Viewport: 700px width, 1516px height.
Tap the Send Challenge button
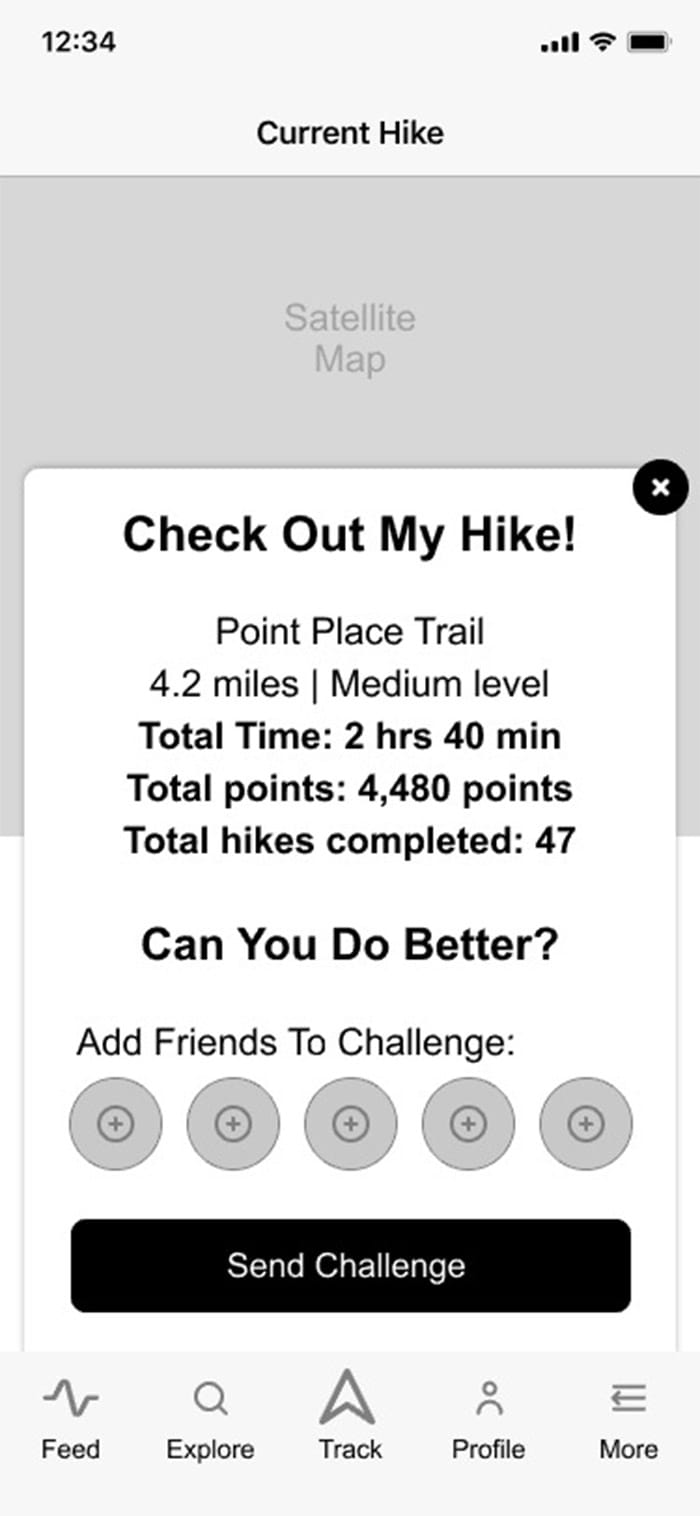pos(350,1265)
